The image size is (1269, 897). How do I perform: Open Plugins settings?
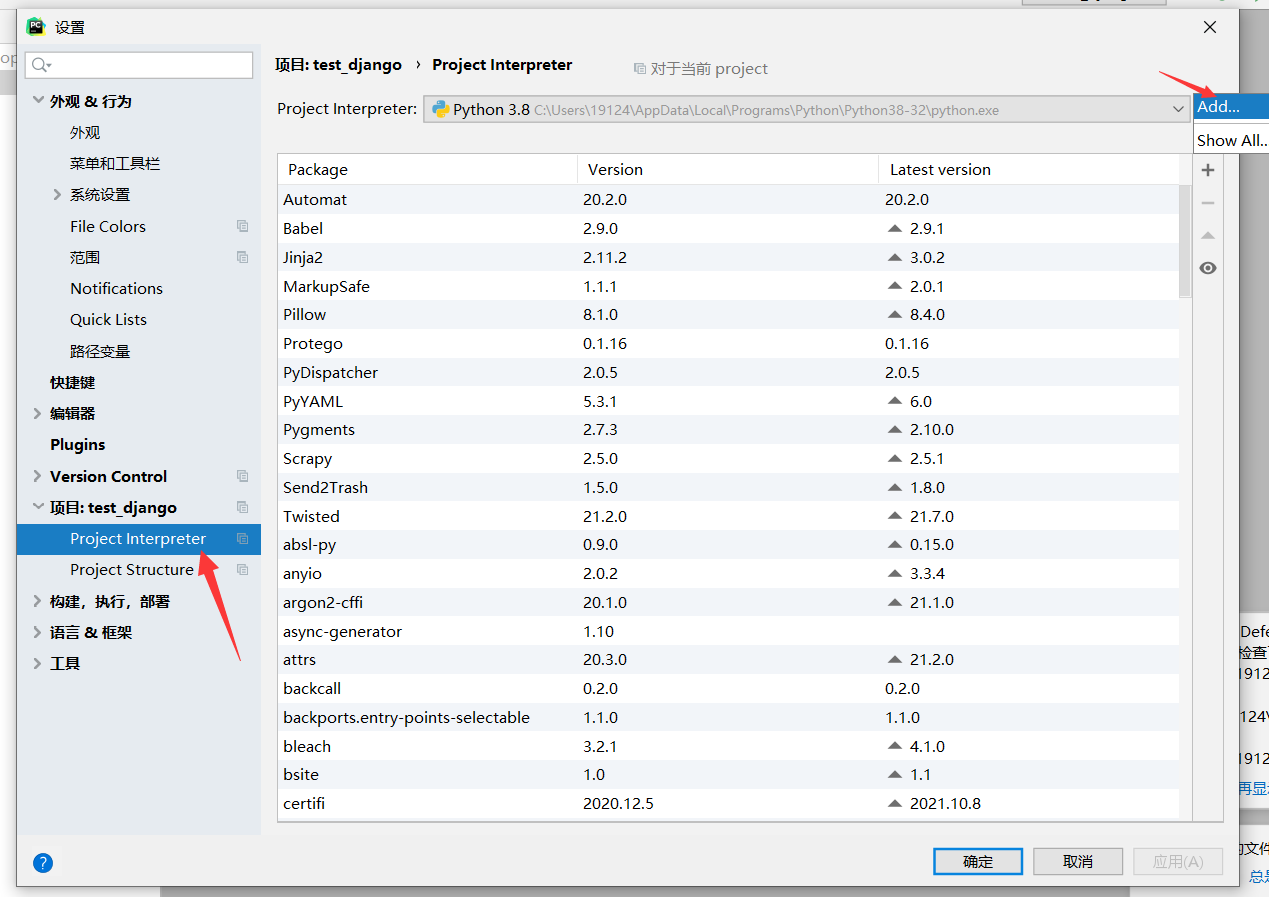77,444
